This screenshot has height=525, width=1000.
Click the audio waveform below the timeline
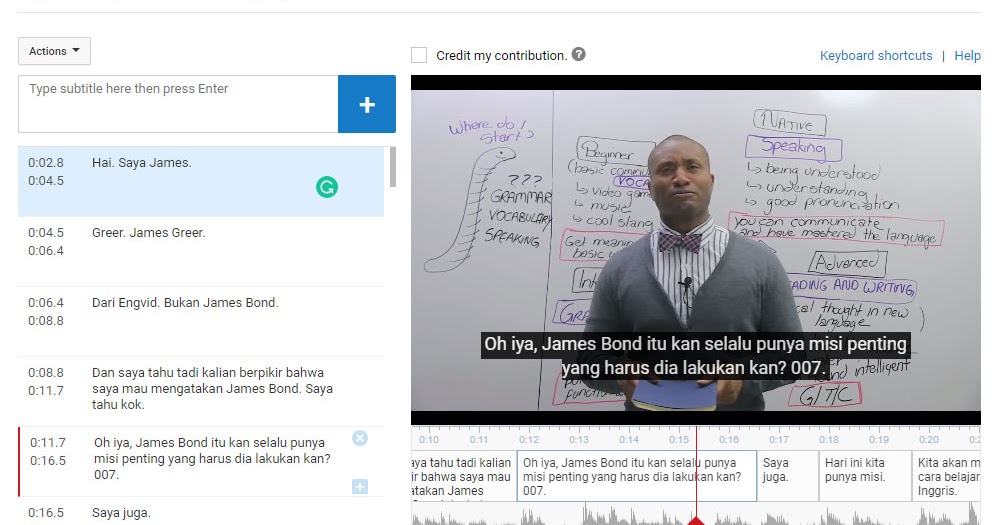(696, 514)
